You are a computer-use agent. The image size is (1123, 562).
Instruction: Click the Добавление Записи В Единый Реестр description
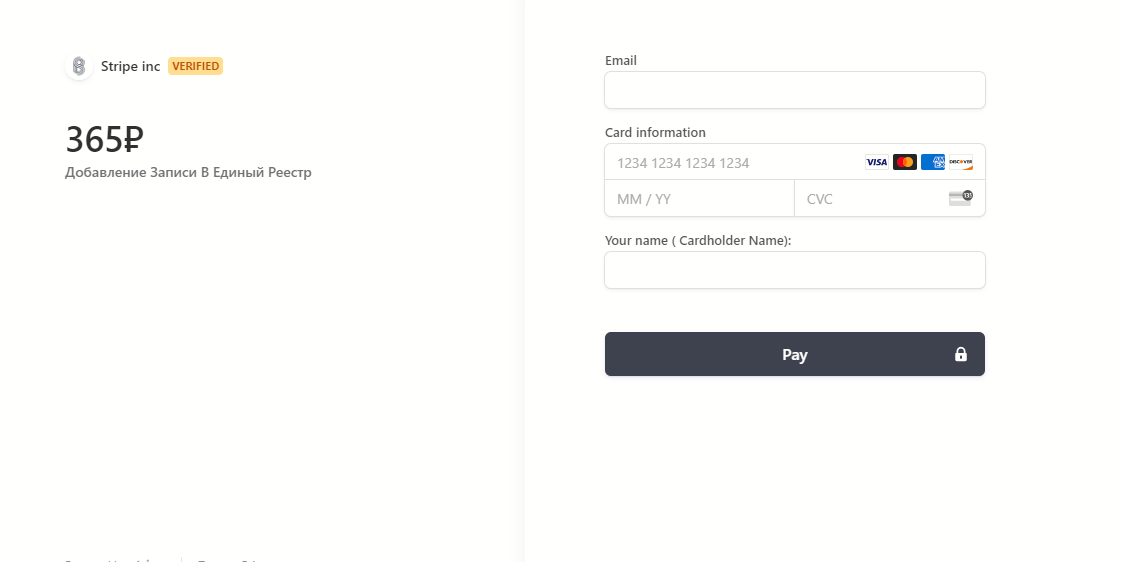188,173
